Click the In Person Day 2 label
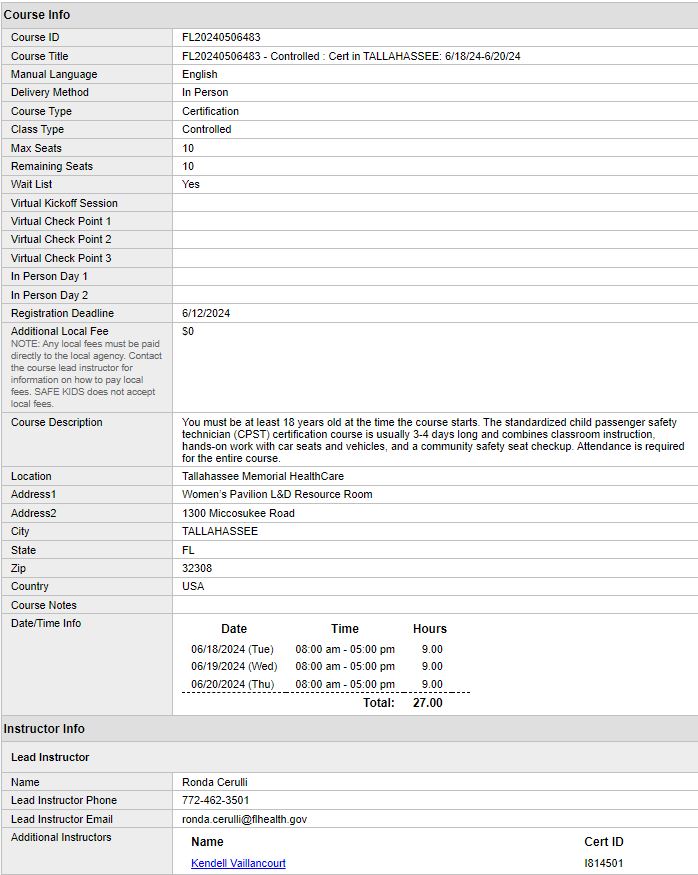698x875 pixels. 49,295
